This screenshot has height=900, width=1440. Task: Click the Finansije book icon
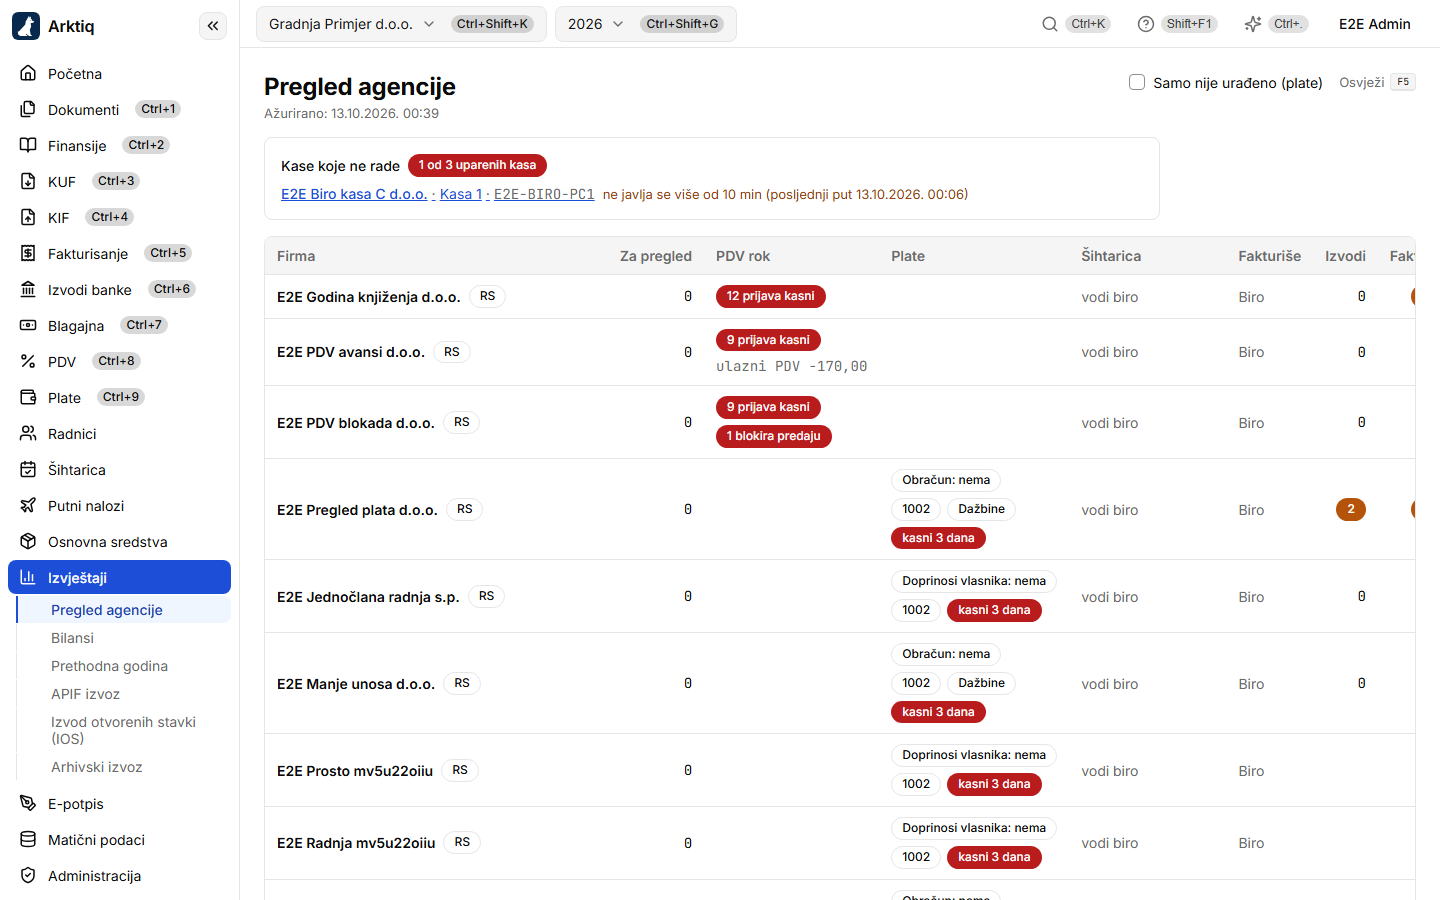coord(28,146)
